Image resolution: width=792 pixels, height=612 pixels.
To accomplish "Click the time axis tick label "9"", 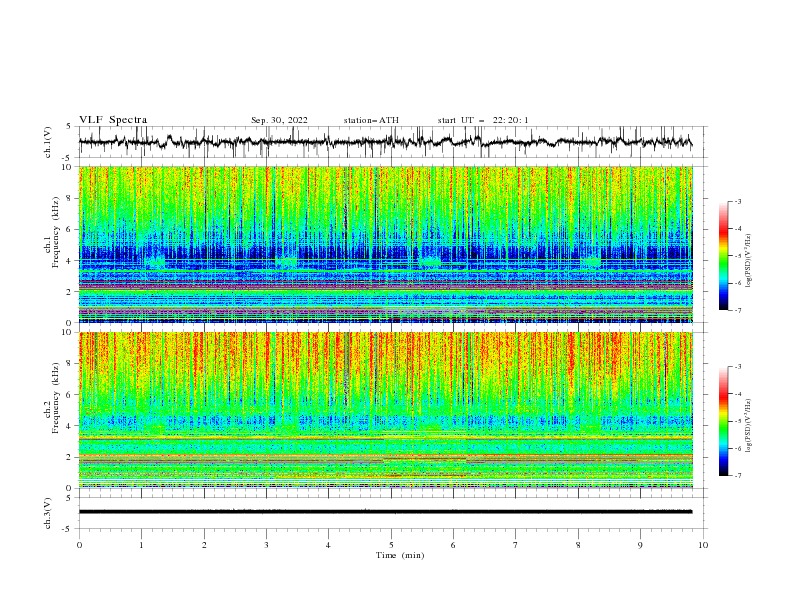I will 640,545.
